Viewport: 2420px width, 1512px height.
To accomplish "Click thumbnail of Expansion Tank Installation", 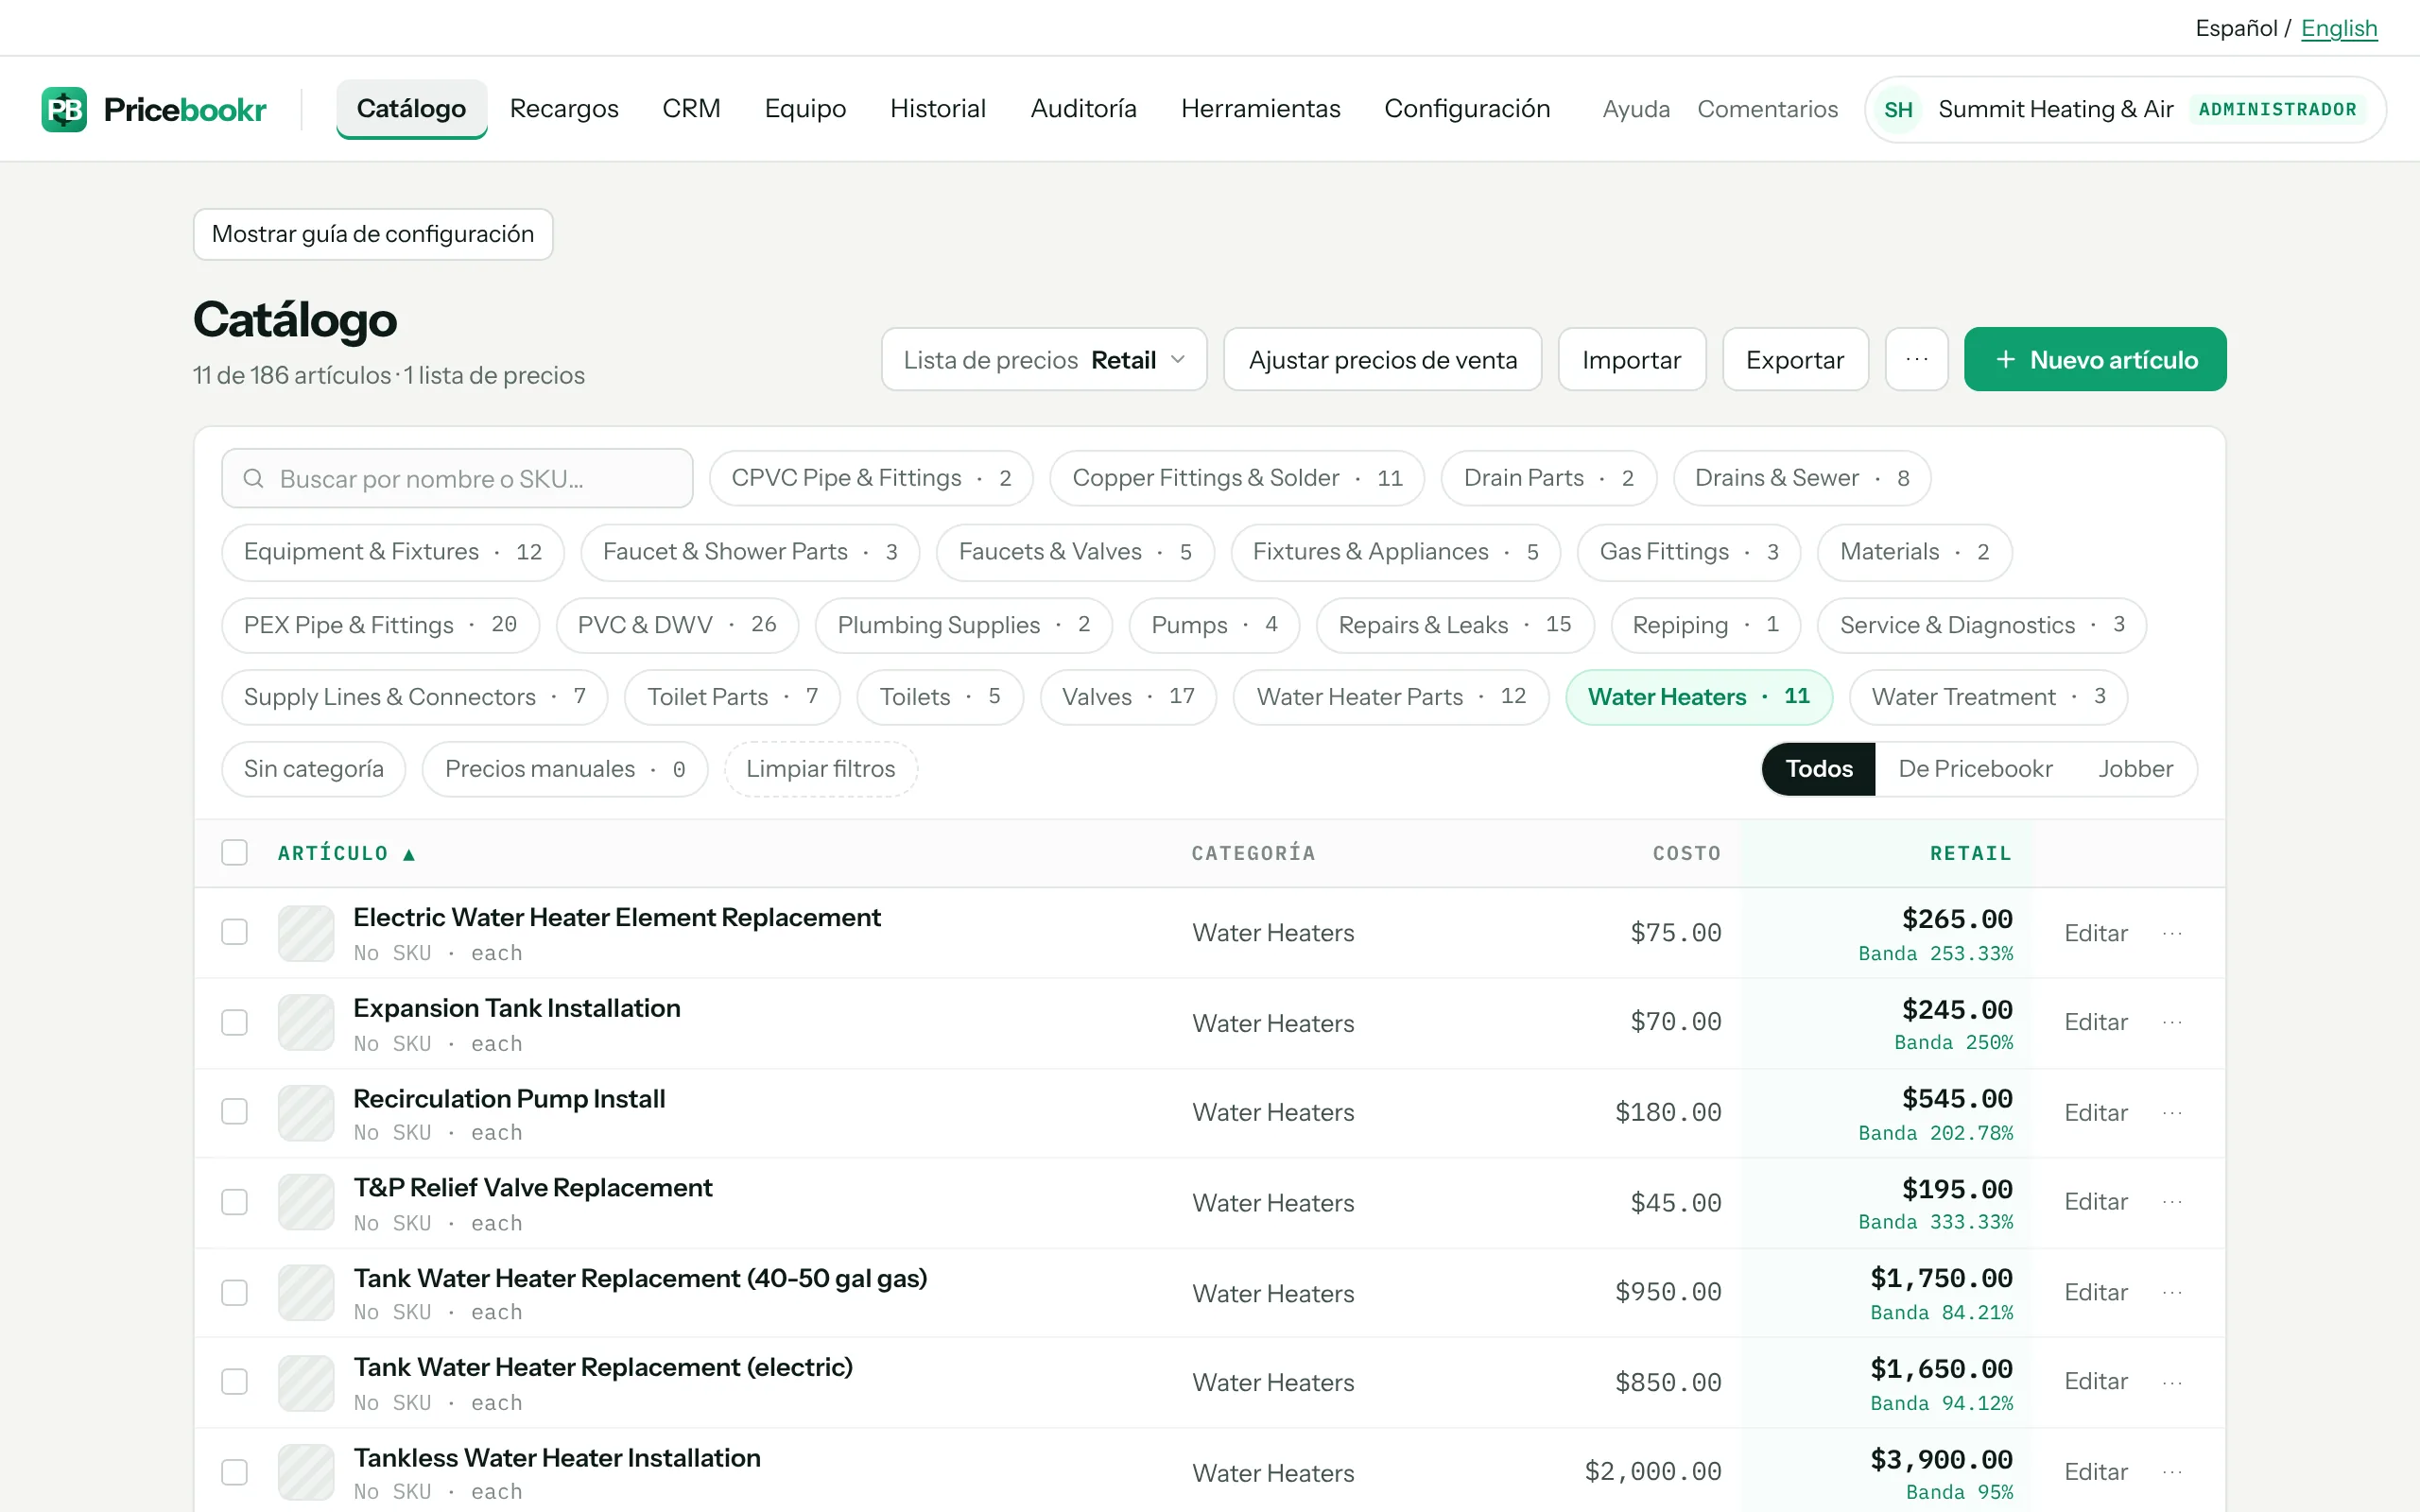I will pos(306,1022).
